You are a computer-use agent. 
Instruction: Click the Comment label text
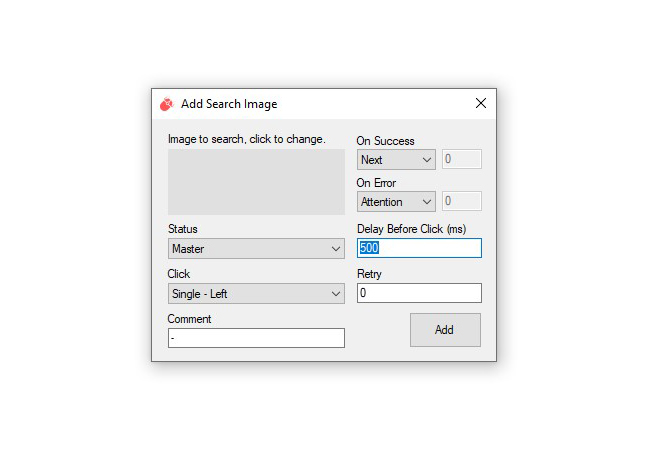coord(189,319)
